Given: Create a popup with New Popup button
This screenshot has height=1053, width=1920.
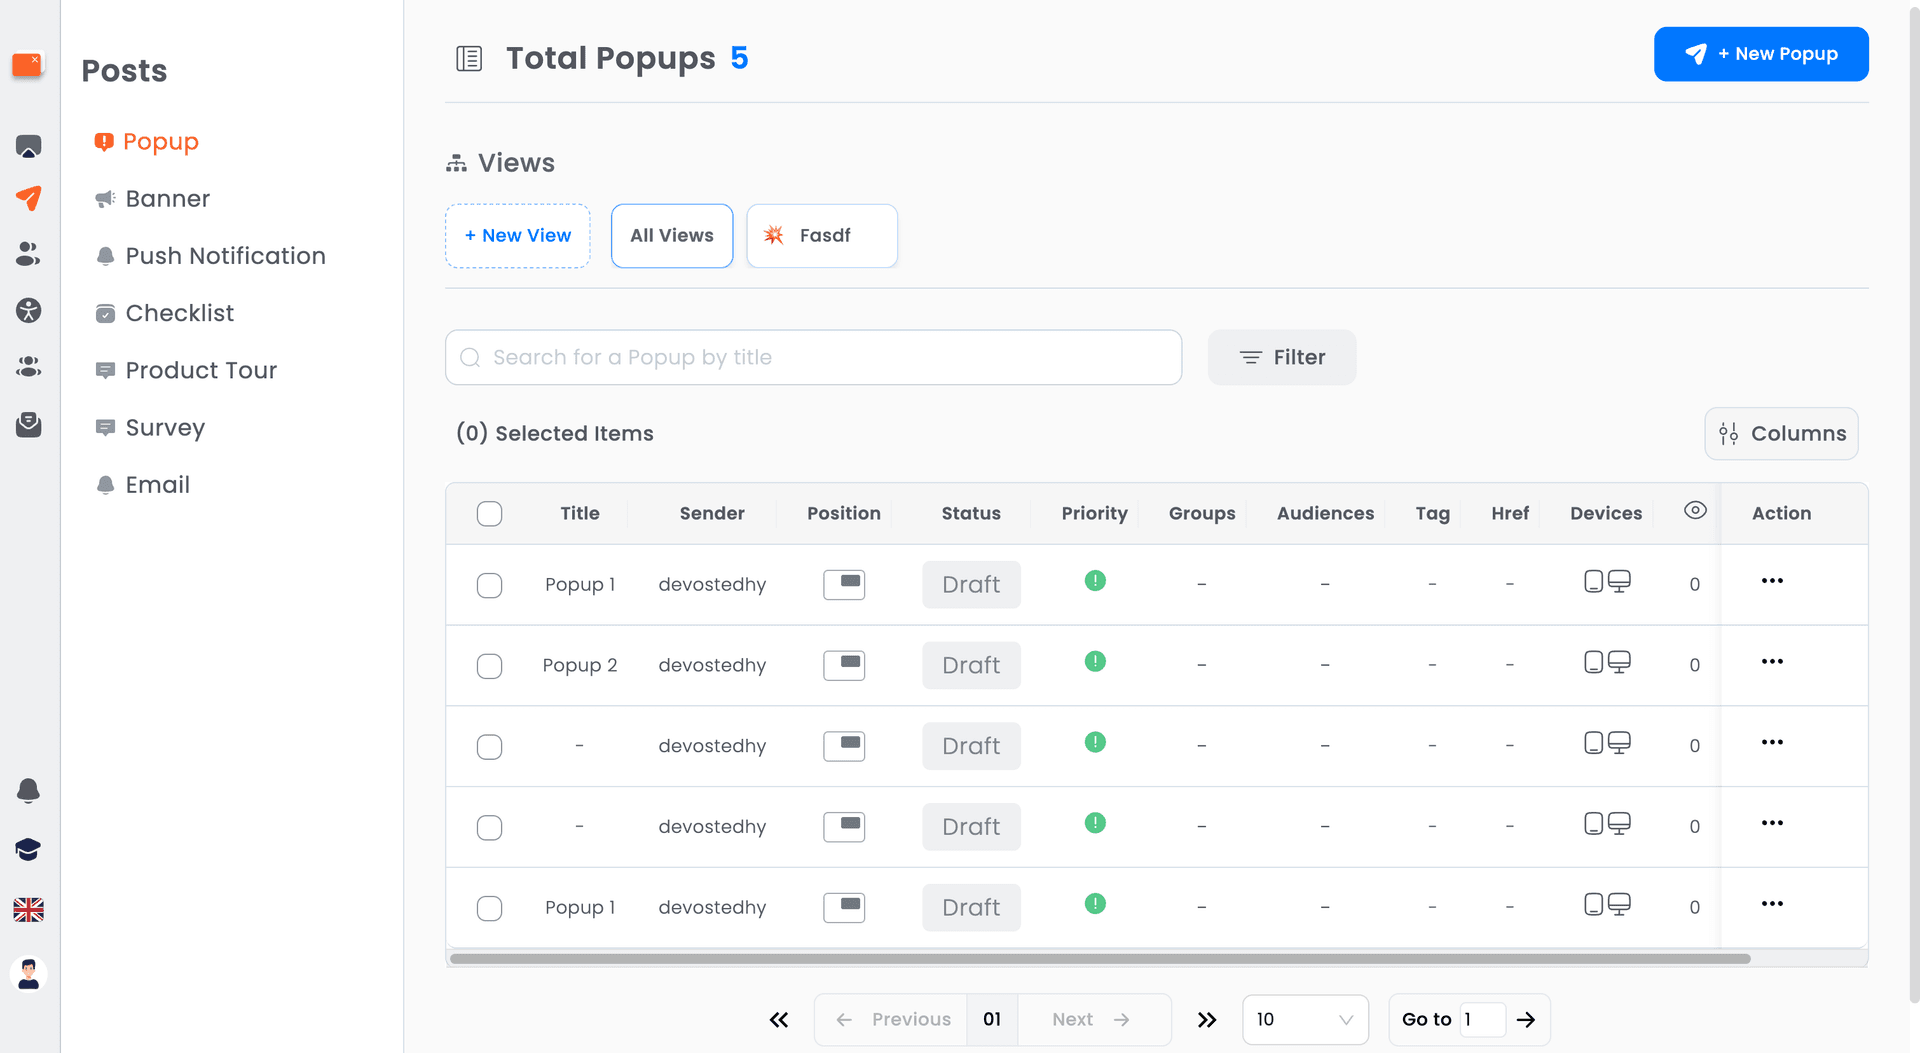Looking at the screenshot, I should 1760,54.
